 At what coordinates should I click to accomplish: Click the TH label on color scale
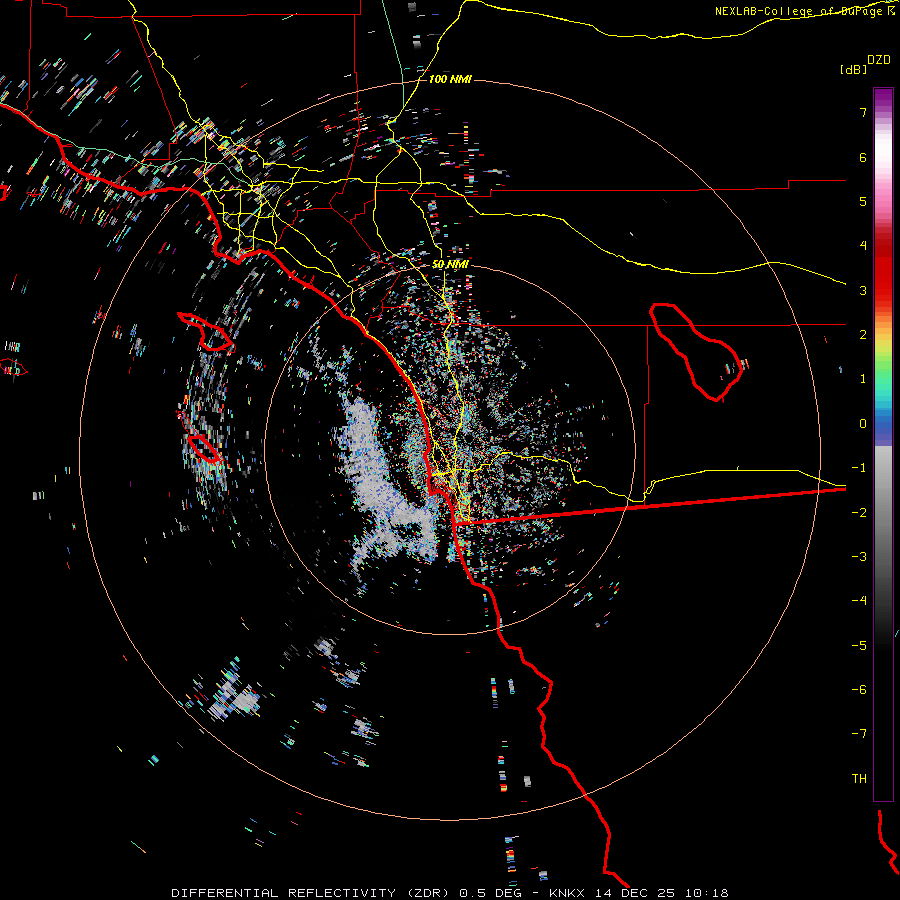[859, 779]
